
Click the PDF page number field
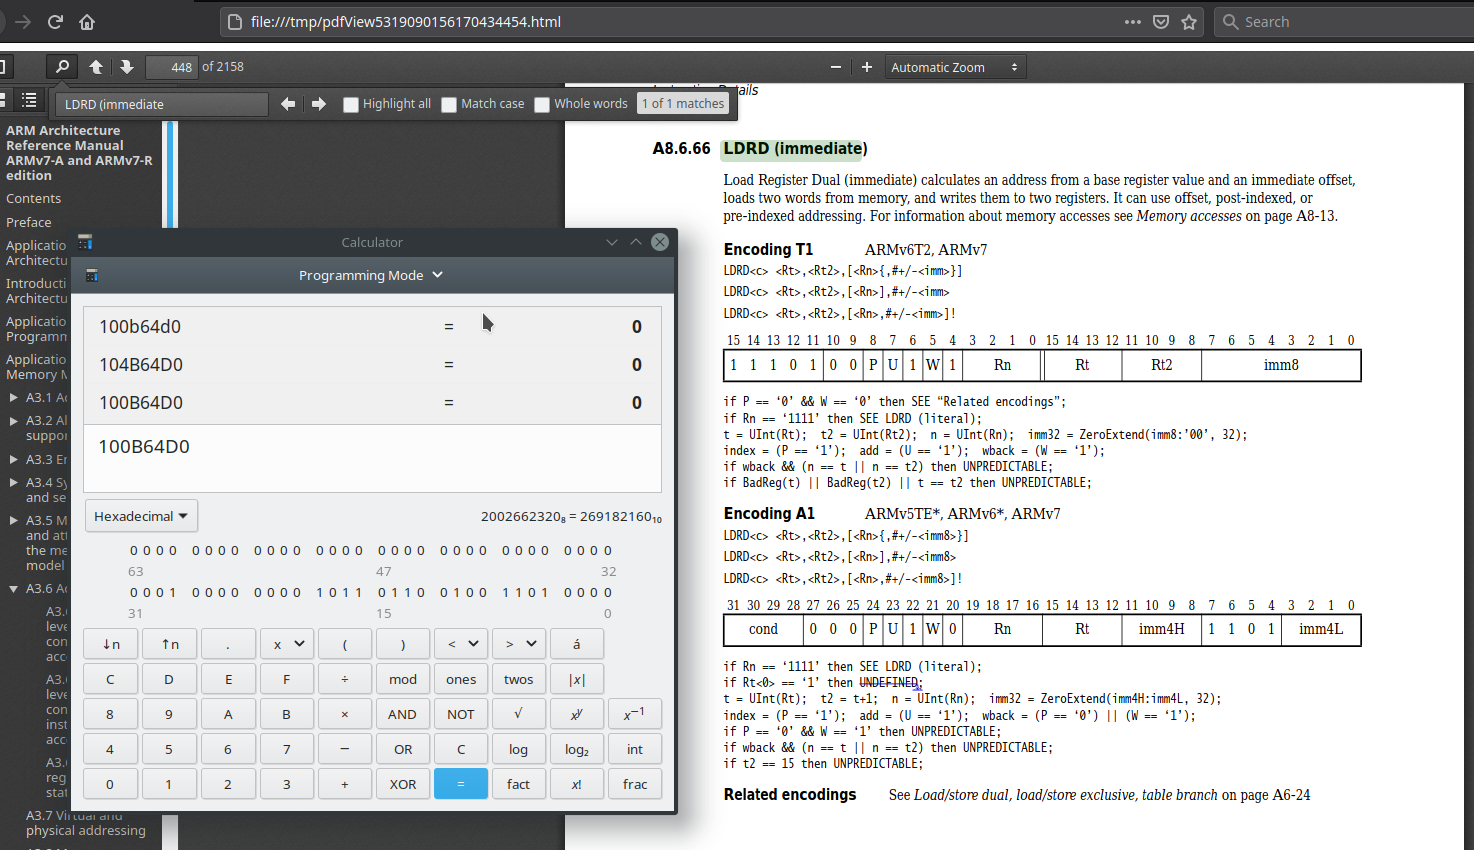[x=171, y=67]
